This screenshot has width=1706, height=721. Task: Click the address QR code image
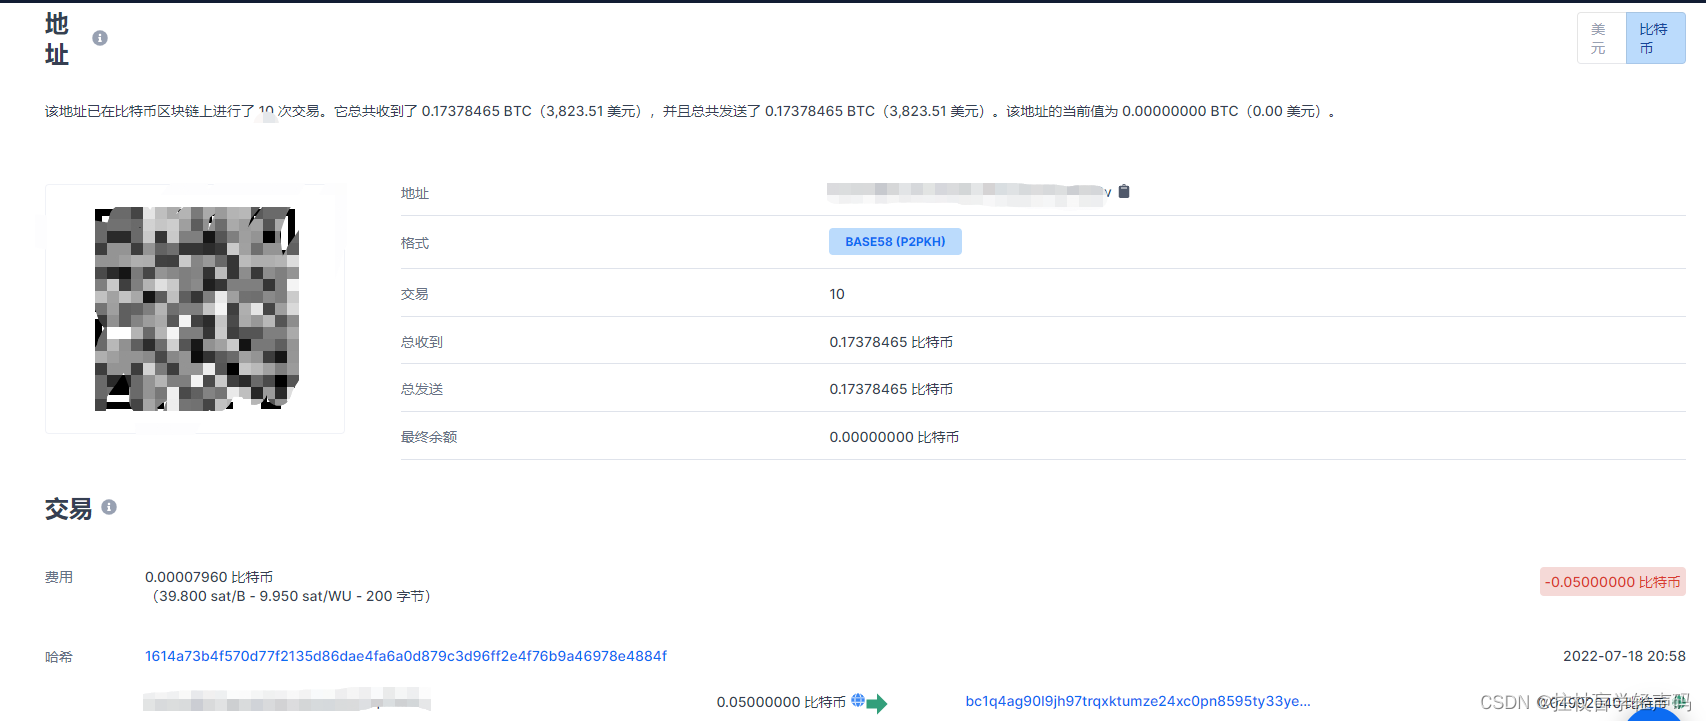tap(196, 309)
